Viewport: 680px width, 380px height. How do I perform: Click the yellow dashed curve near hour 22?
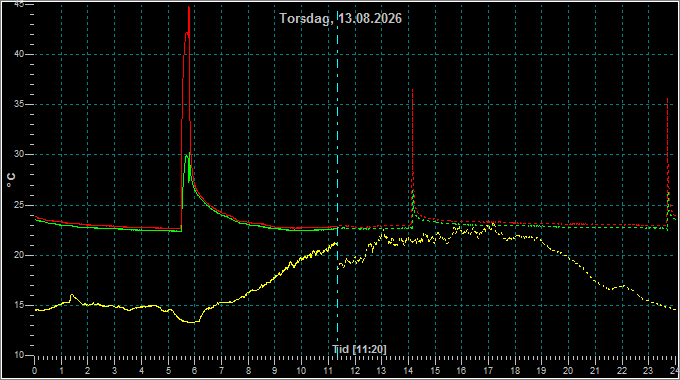tap(622, 286)
